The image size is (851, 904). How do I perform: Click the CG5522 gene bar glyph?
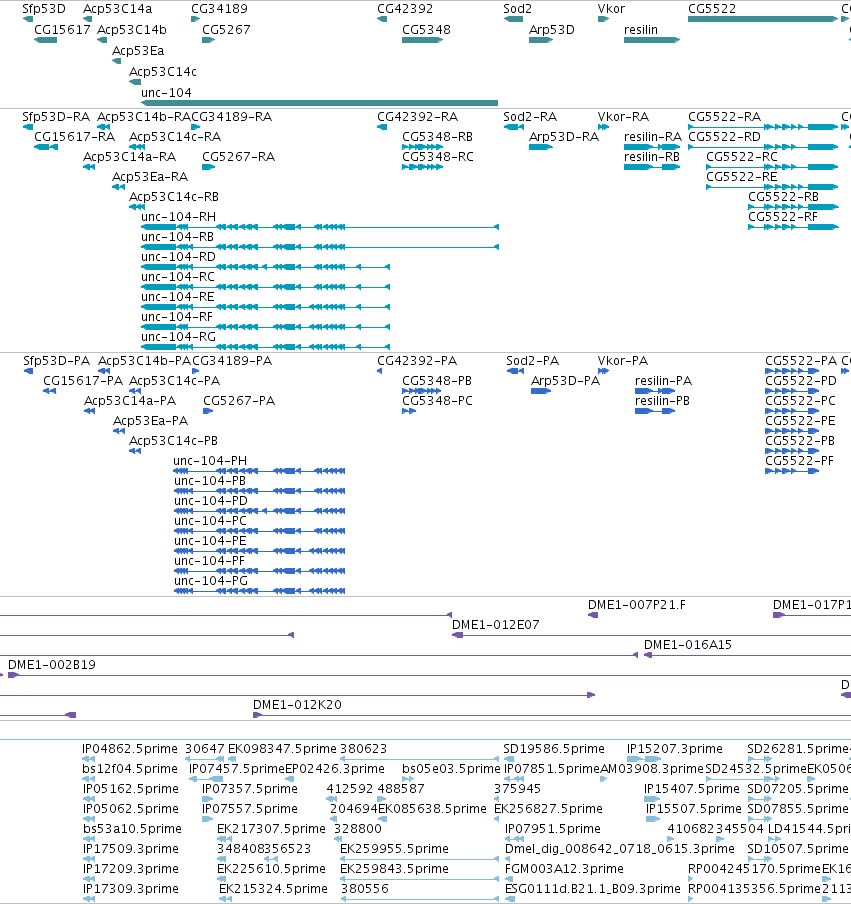(763, 19)
